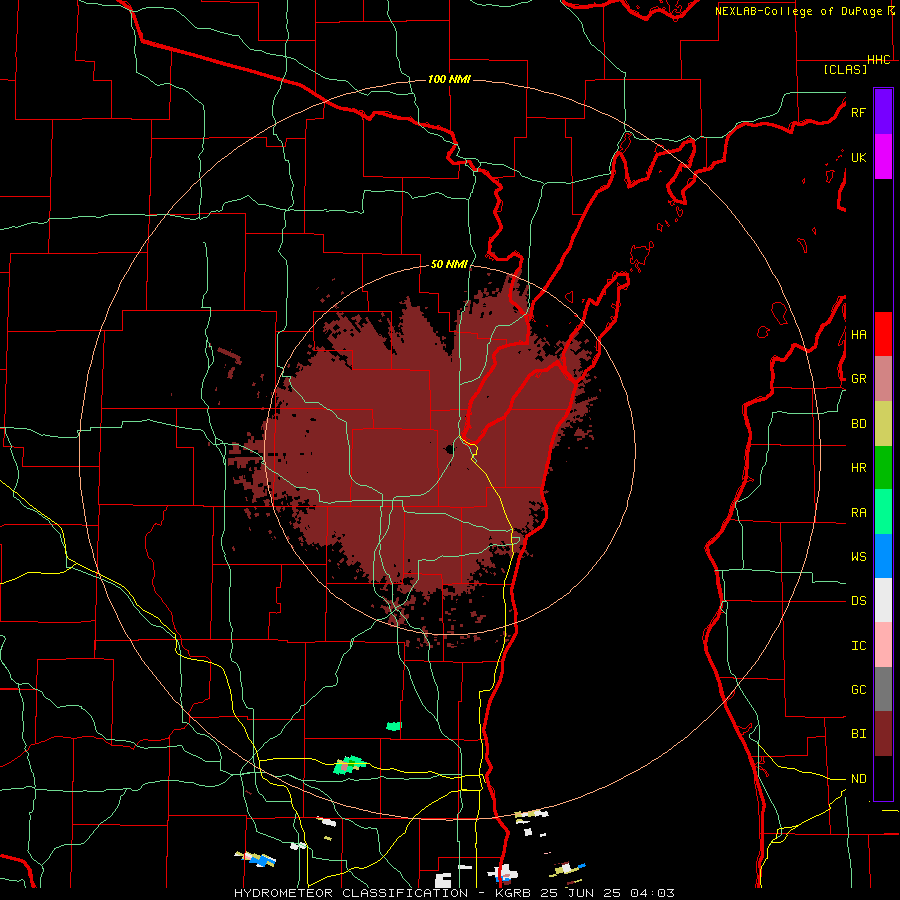
Task: Click the GC legend label
Action: [x=858, y=689]
